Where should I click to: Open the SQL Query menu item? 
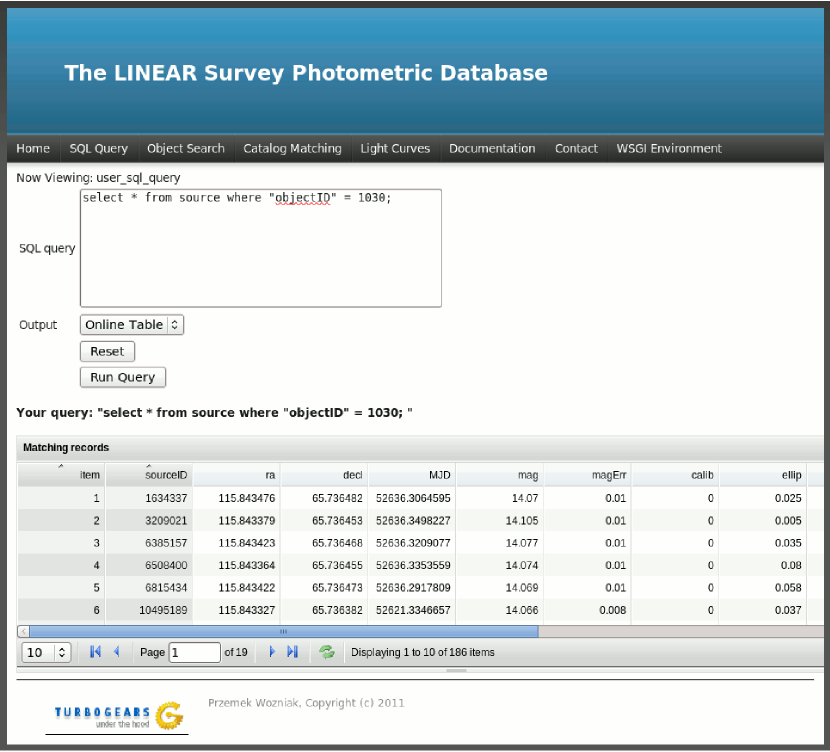(98, 148)
